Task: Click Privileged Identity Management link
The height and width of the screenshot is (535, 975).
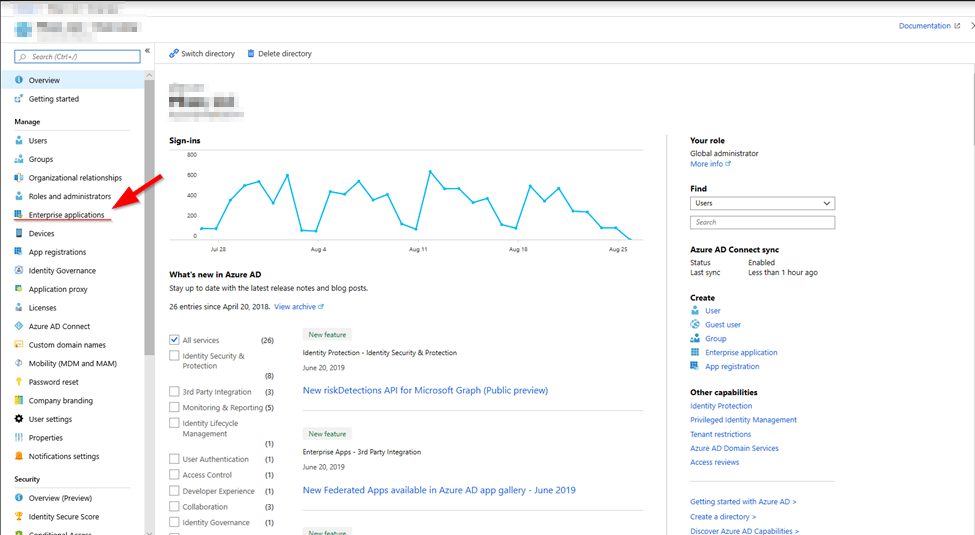Action: pyautogui.click(x=743, y=420)
